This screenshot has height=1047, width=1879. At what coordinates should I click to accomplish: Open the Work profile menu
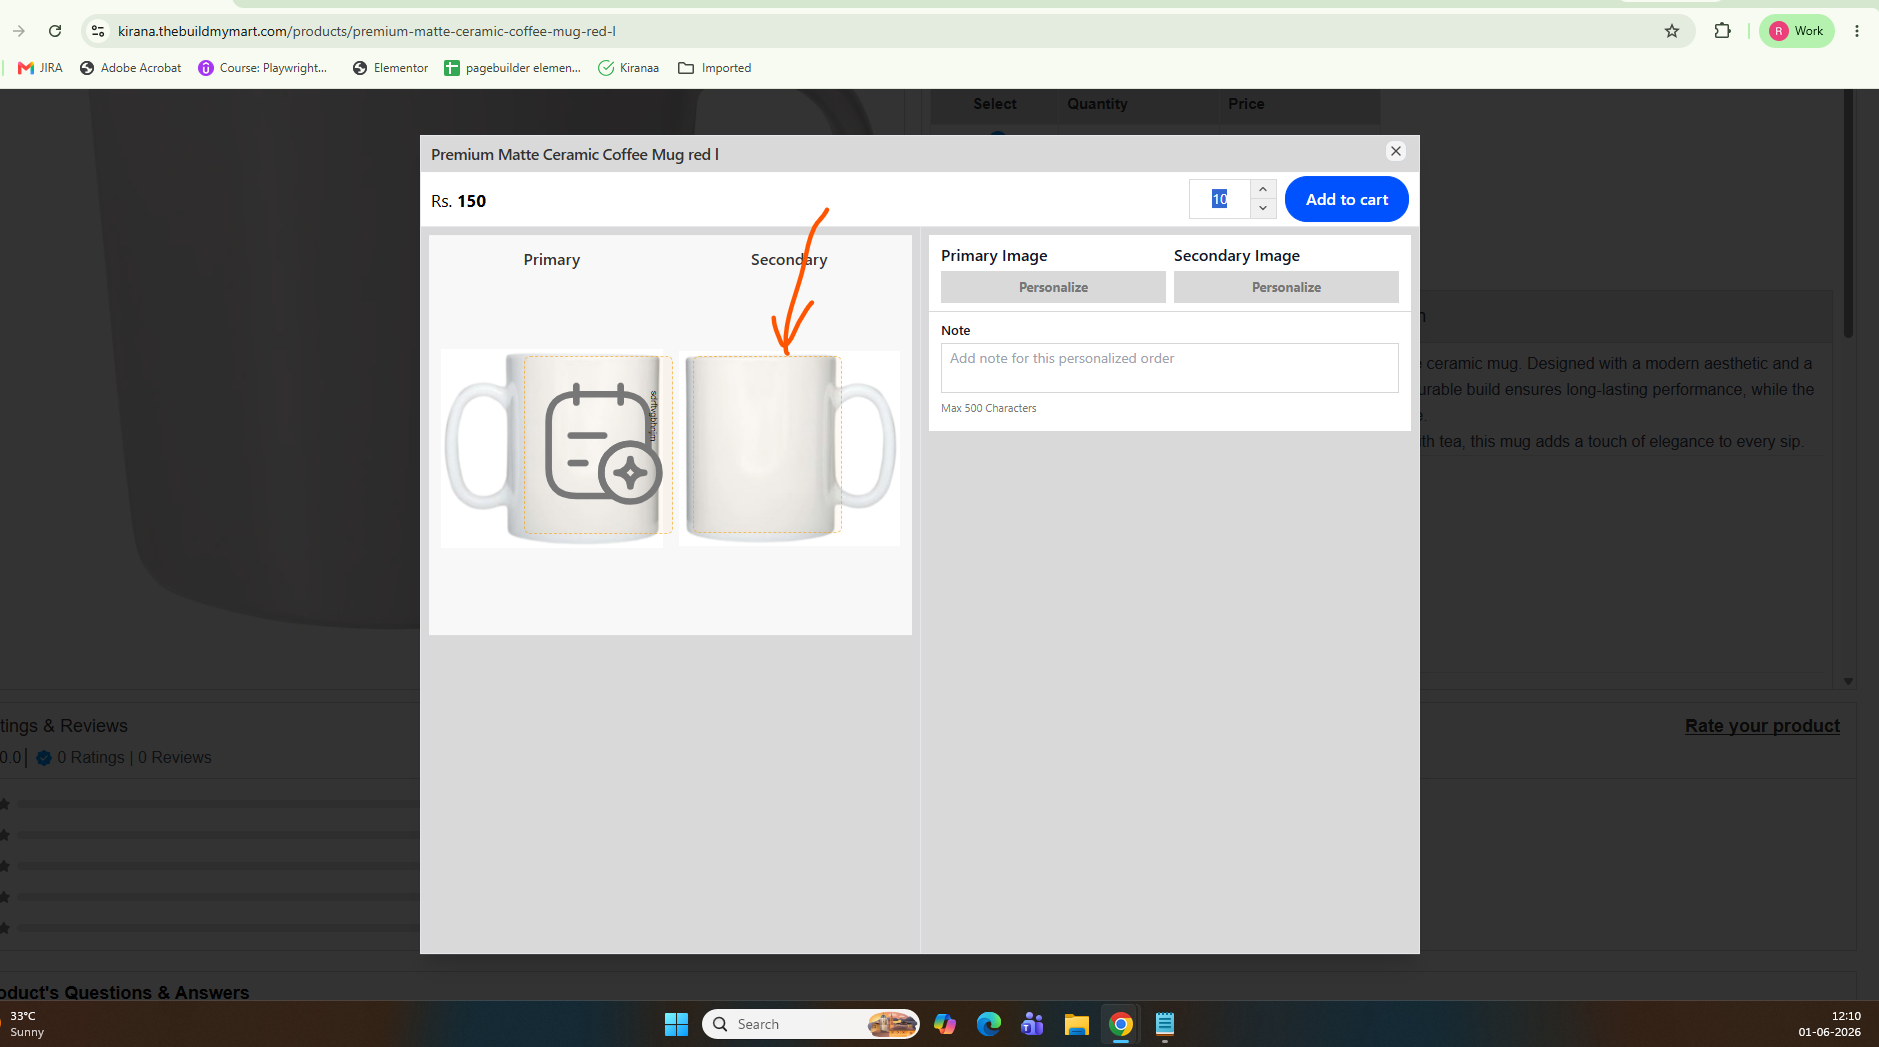point(1797,31)
